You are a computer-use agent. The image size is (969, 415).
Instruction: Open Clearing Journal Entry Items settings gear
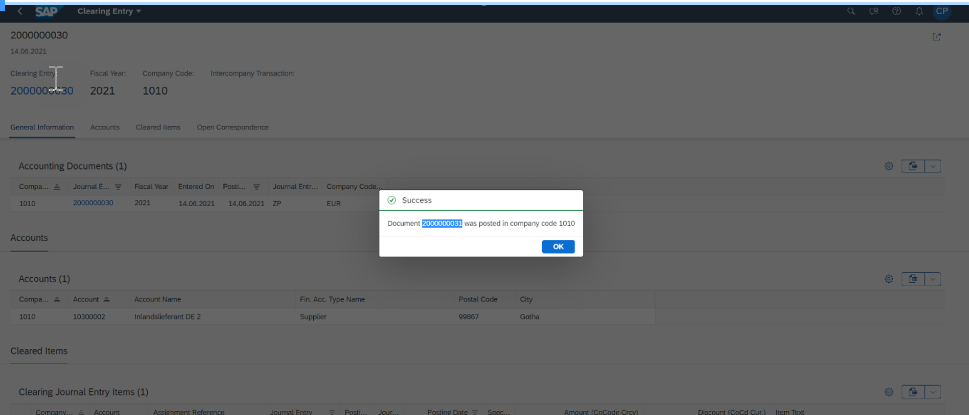pyautogui.click(x=889, y=392)
